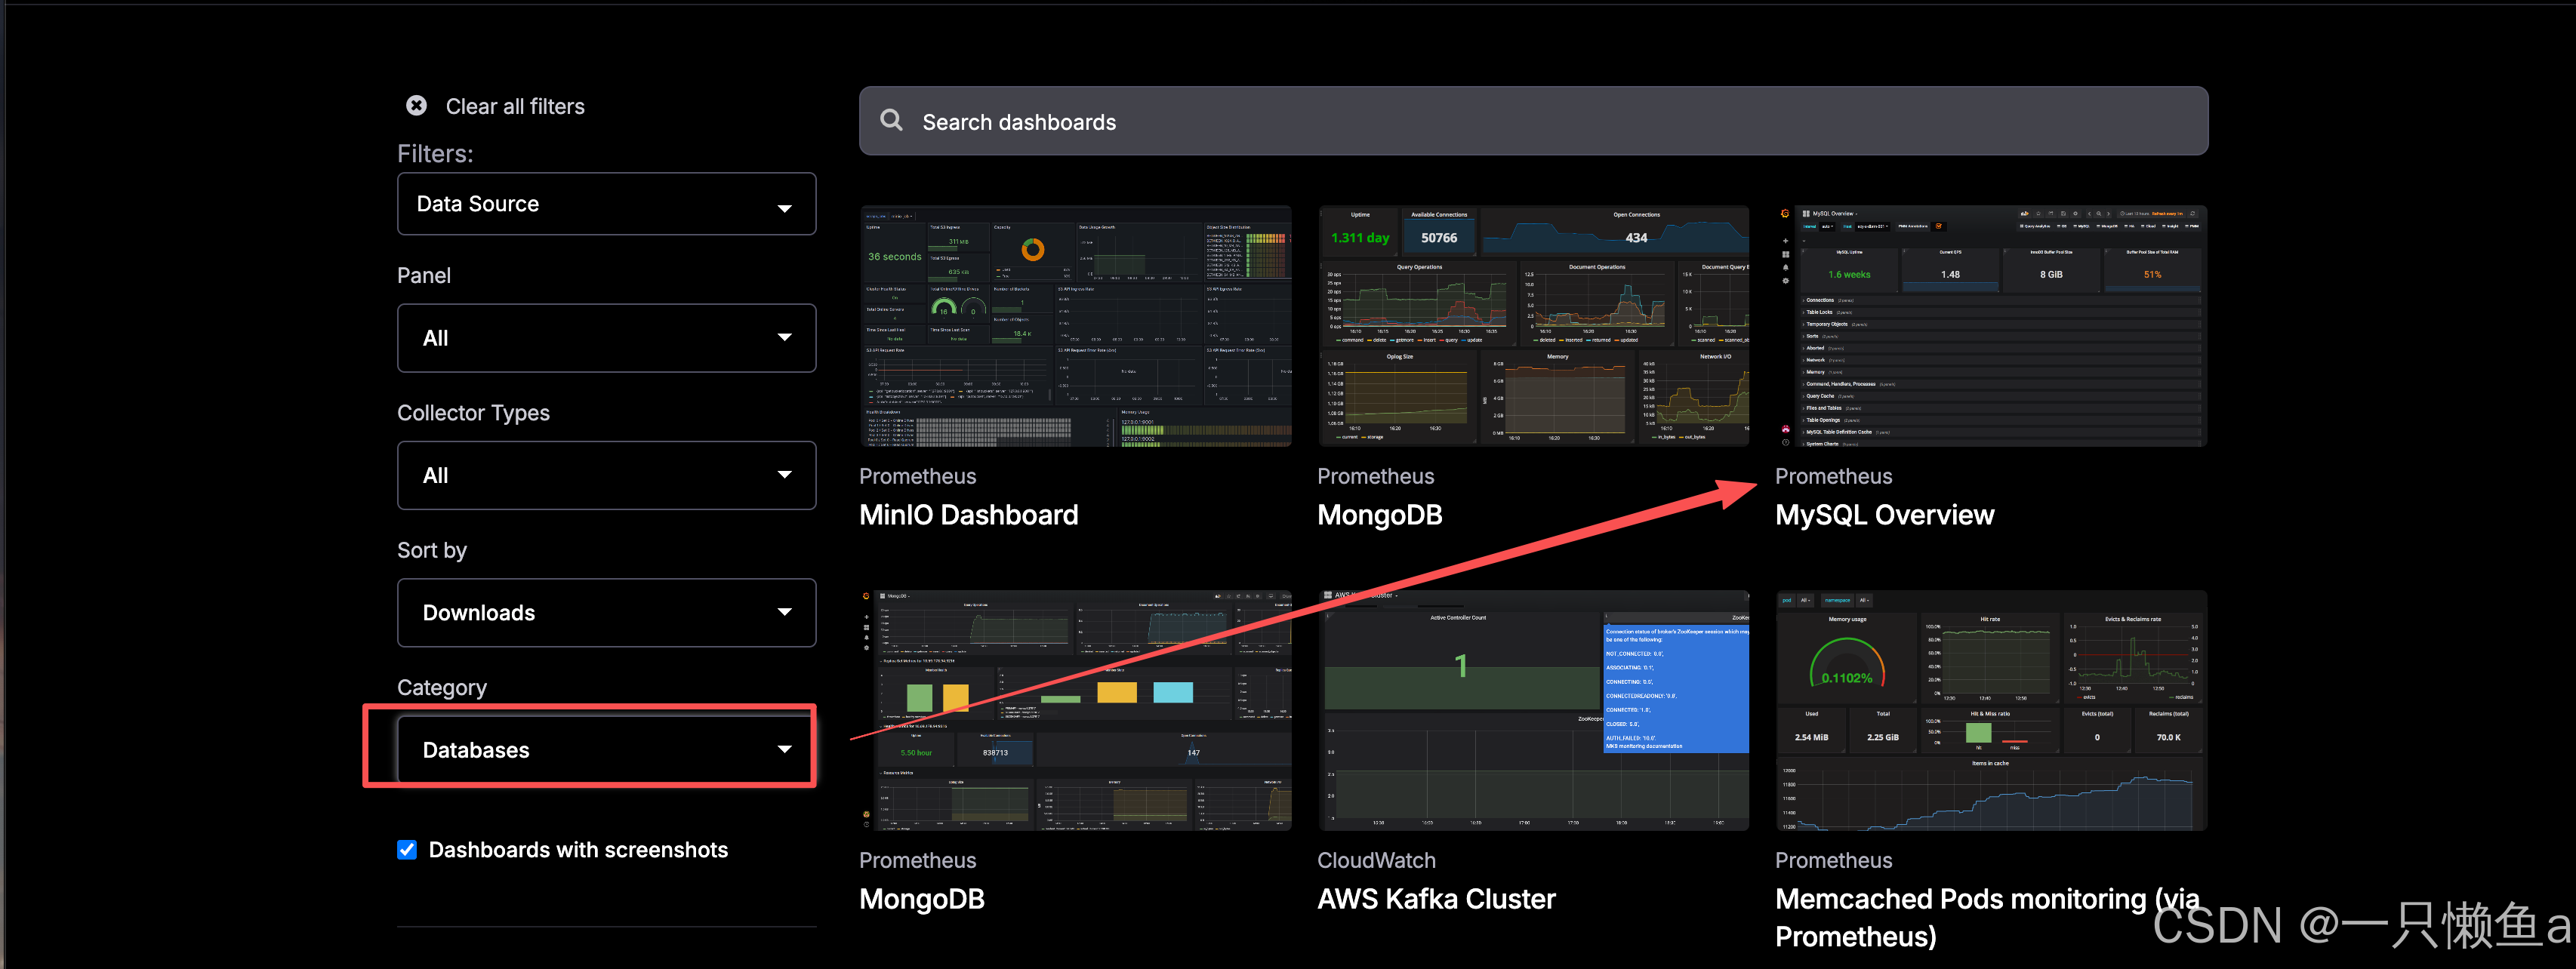This screenshot has width=2576, height=969.
Task: Open the MinIO Dashboard title link
Action: coord(968,515)
